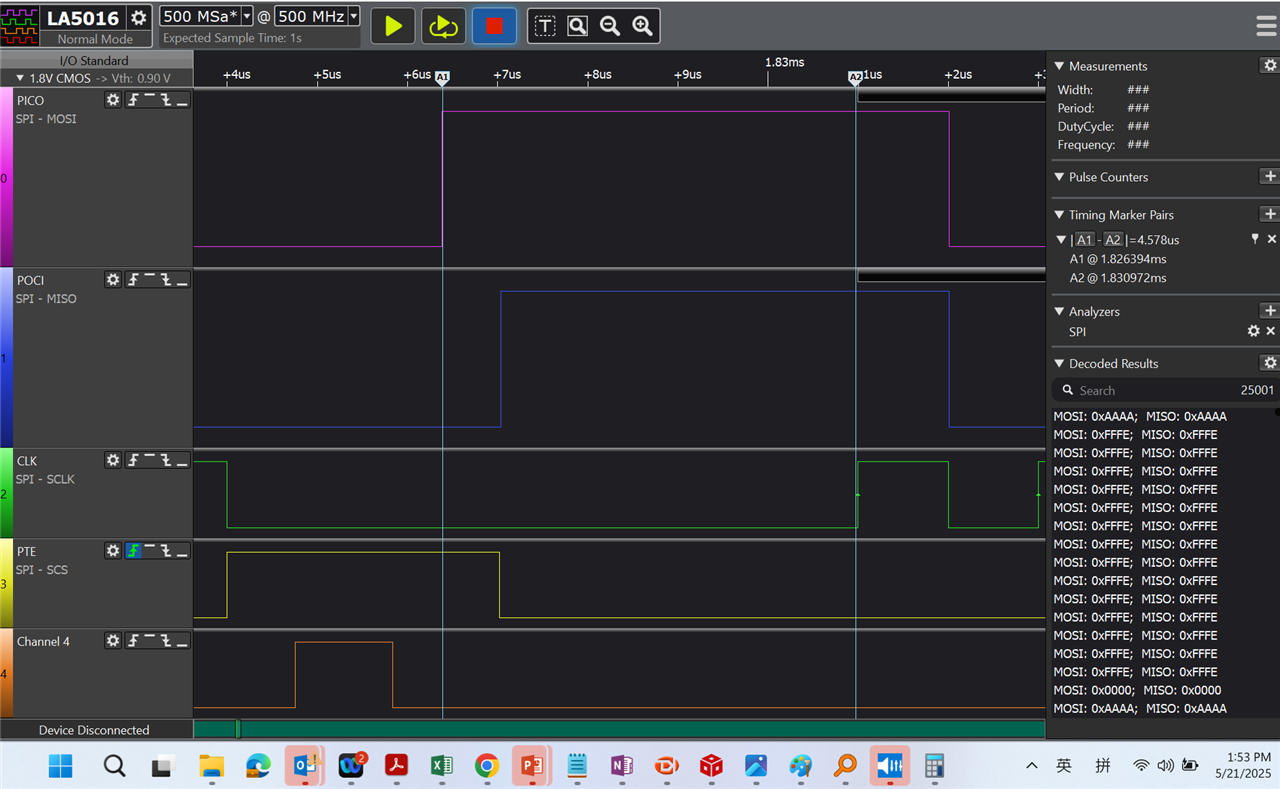
Task: Select PICO magenta channel color strip
Action: [6, 178]
